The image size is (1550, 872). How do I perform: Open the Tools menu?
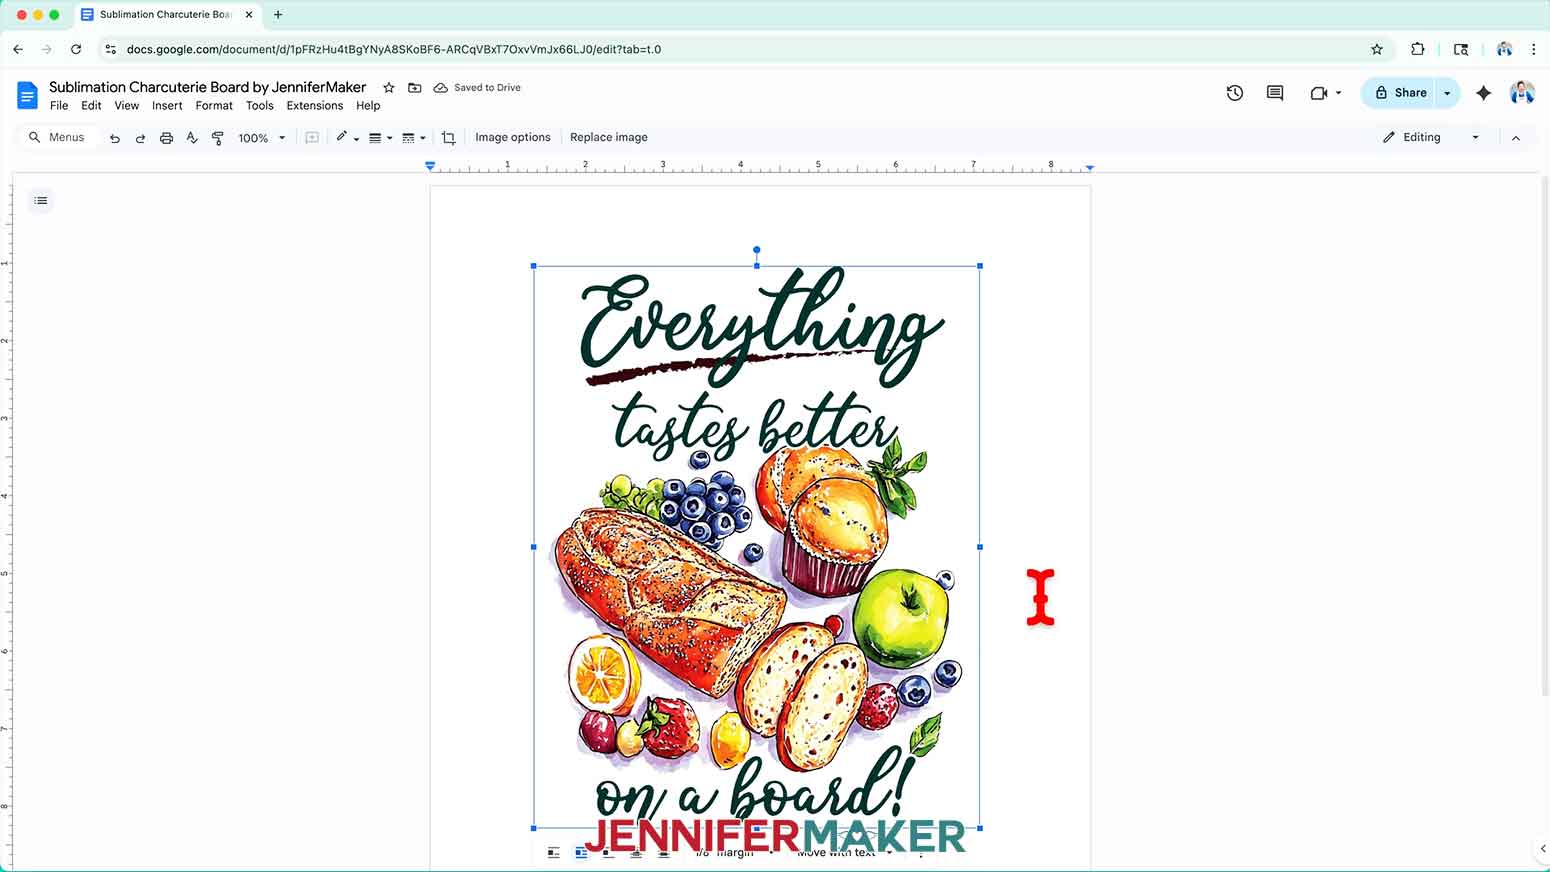pos(260,106)
